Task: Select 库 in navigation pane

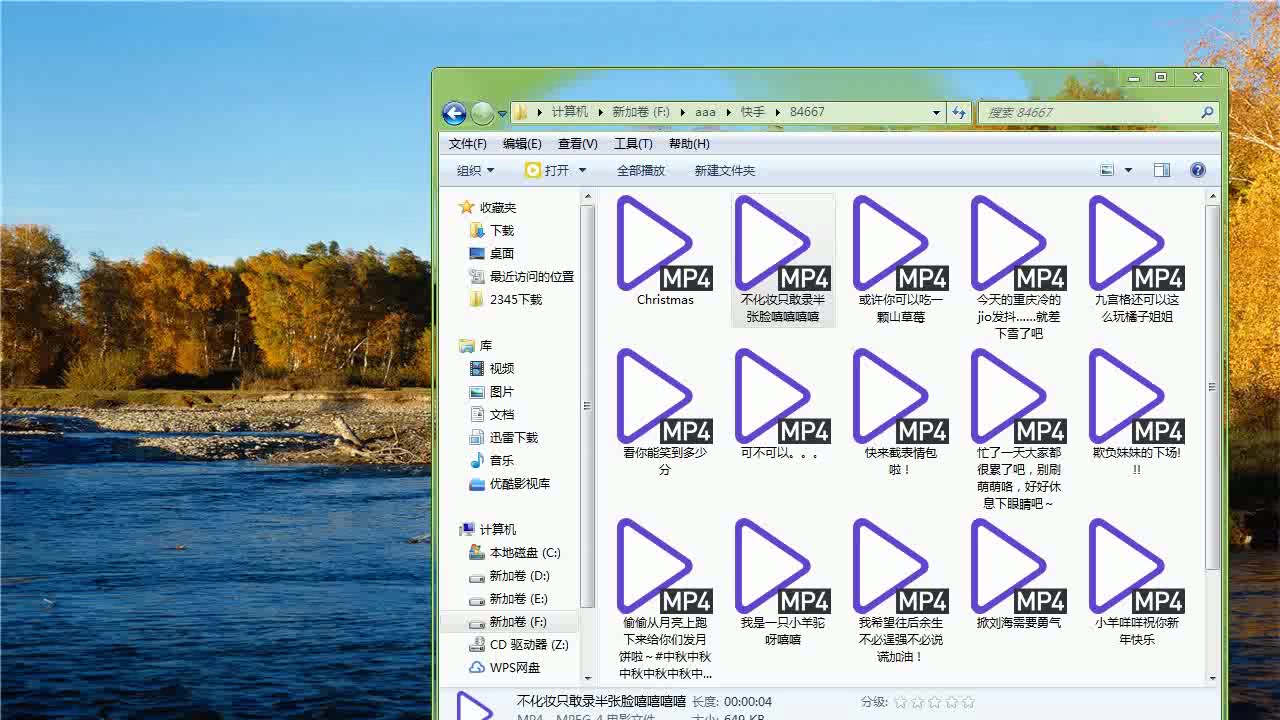Action: pos(476,345)
